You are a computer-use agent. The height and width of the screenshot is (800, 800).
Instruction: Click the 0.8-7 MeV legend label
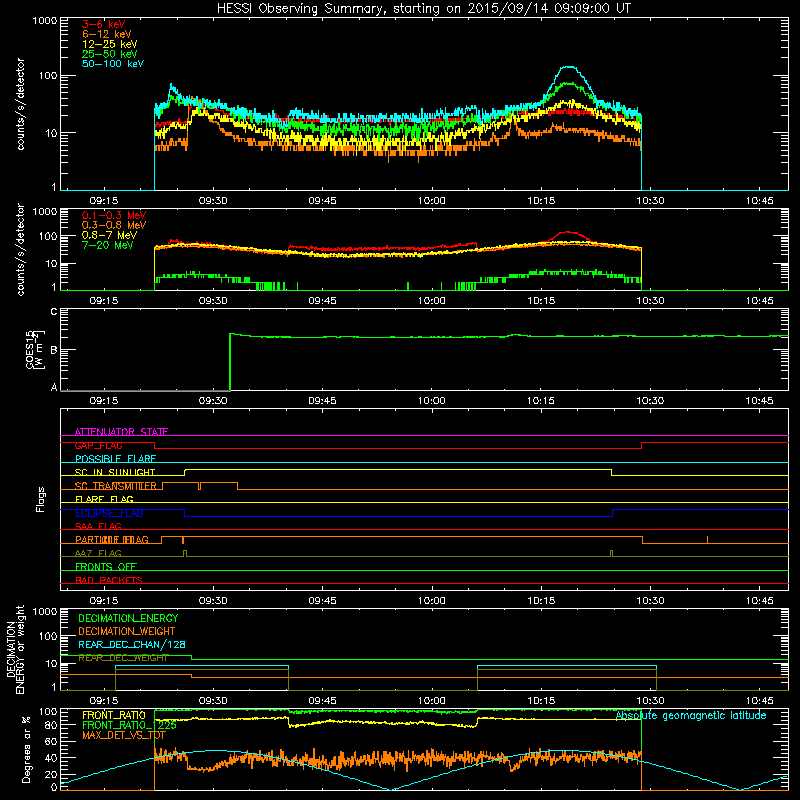point(109,235)
